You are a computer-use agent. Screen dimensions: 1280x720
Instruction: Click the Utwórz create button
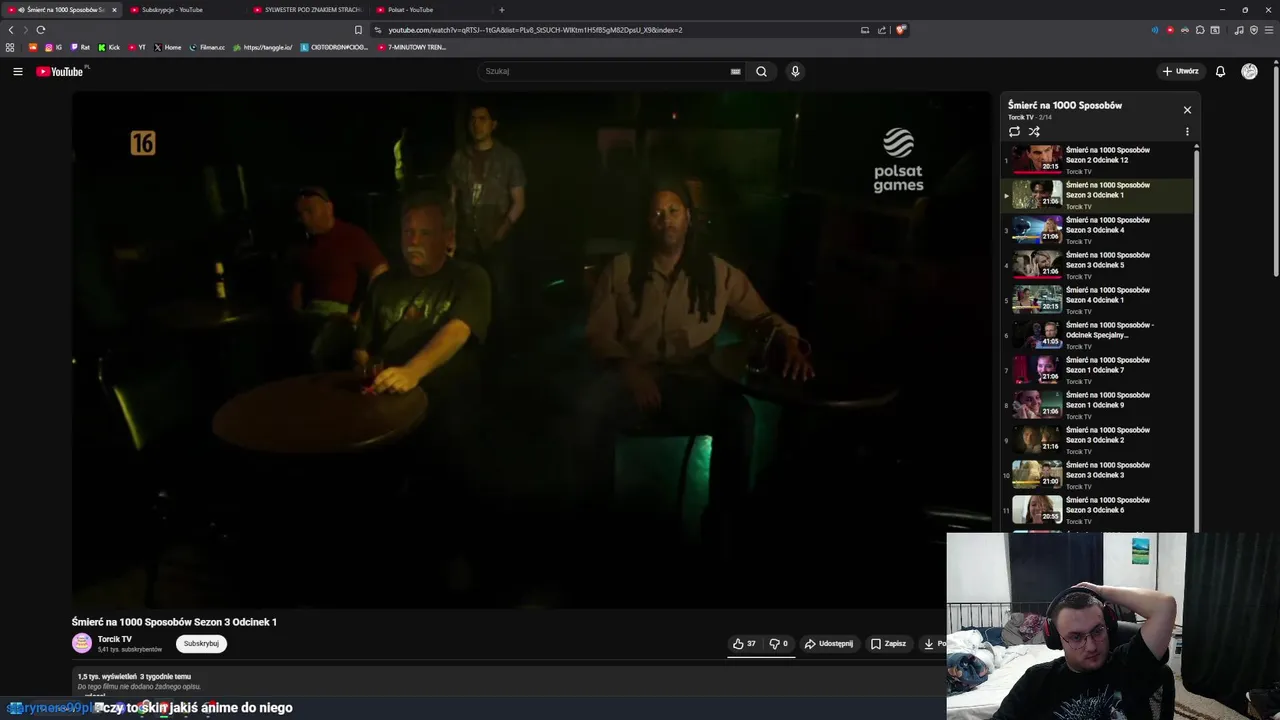tap(1181, 71)
